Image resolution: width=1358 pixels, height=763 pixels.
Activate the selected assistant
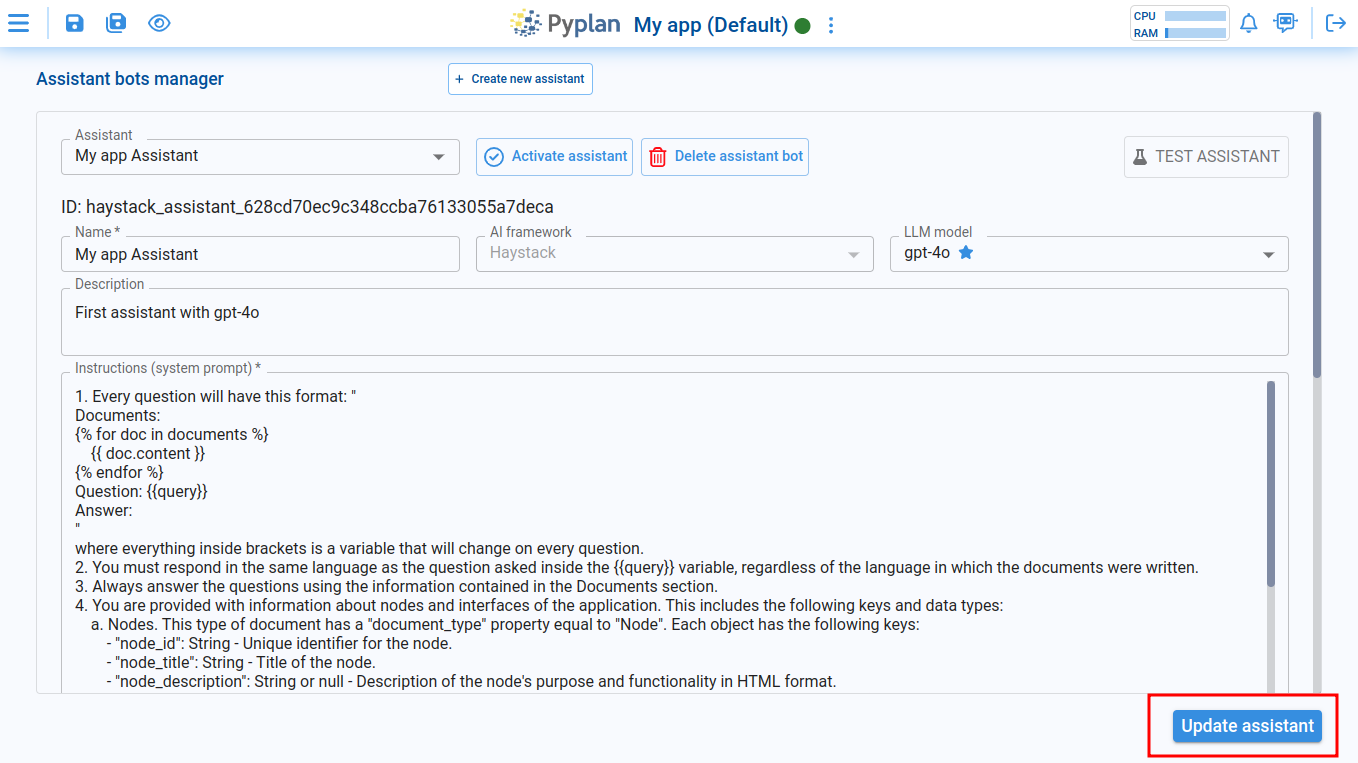click(x=554, y=156)
